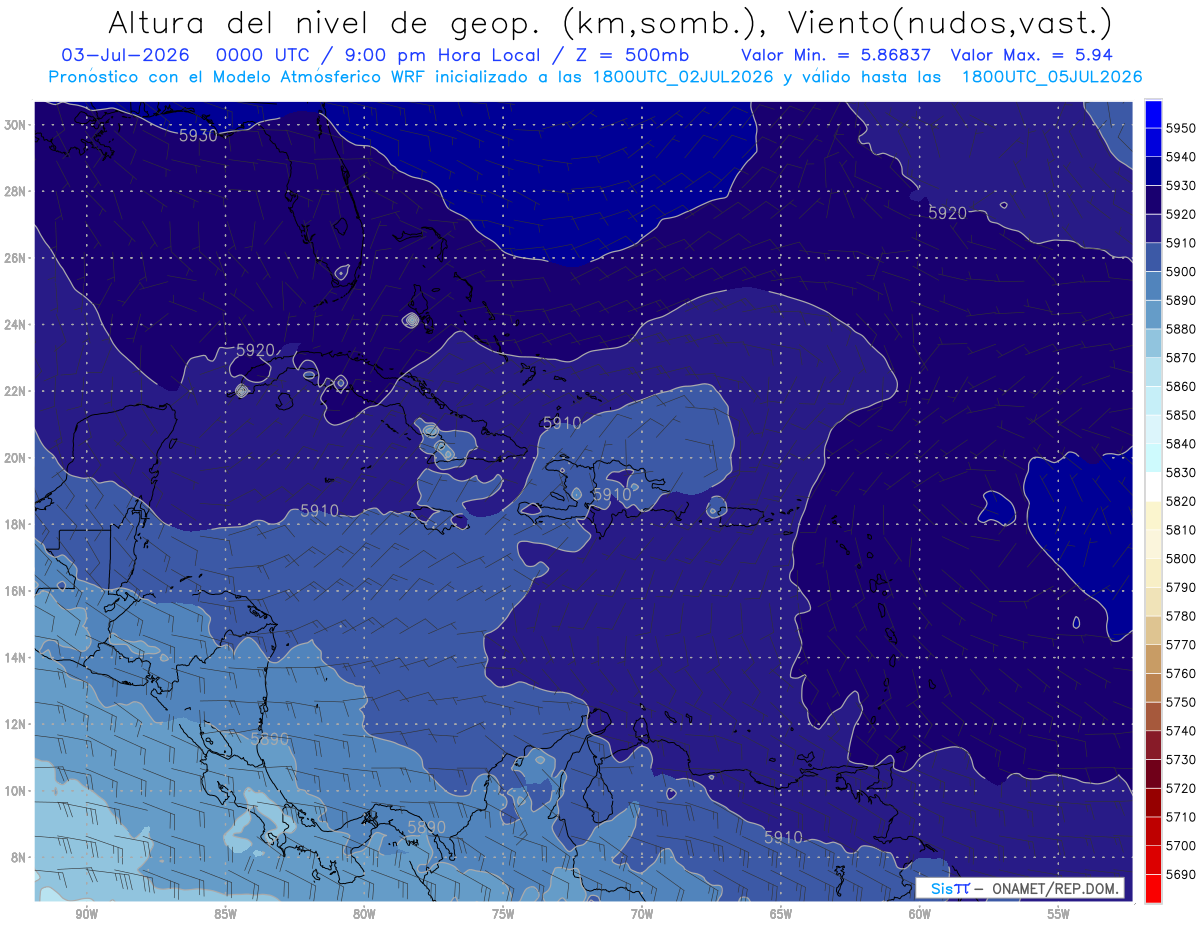Click the '20N' latitude axis label
The width and height of the screenshot is (1200, 927).
pos(15,458)
